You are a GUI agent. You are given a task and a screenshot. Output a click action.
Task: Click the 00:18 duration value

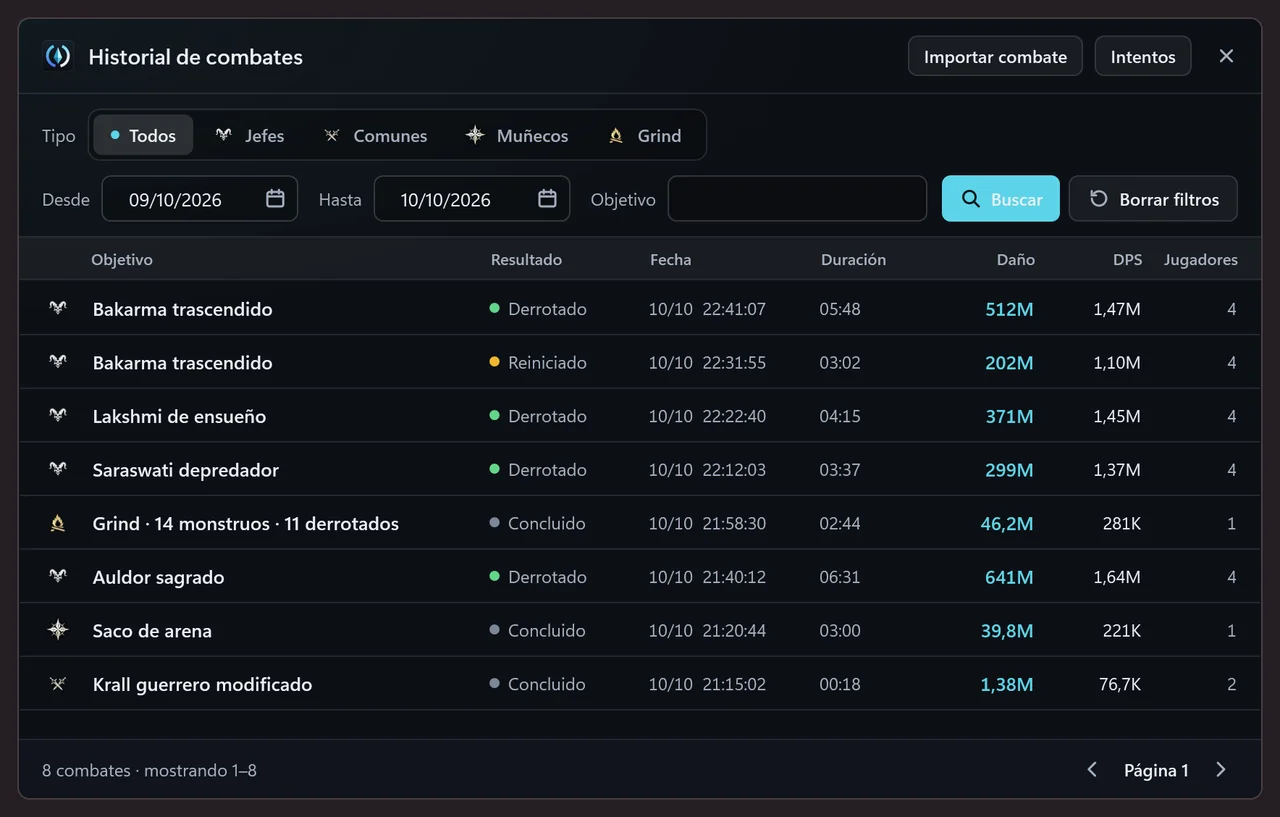tap(839, 684)
